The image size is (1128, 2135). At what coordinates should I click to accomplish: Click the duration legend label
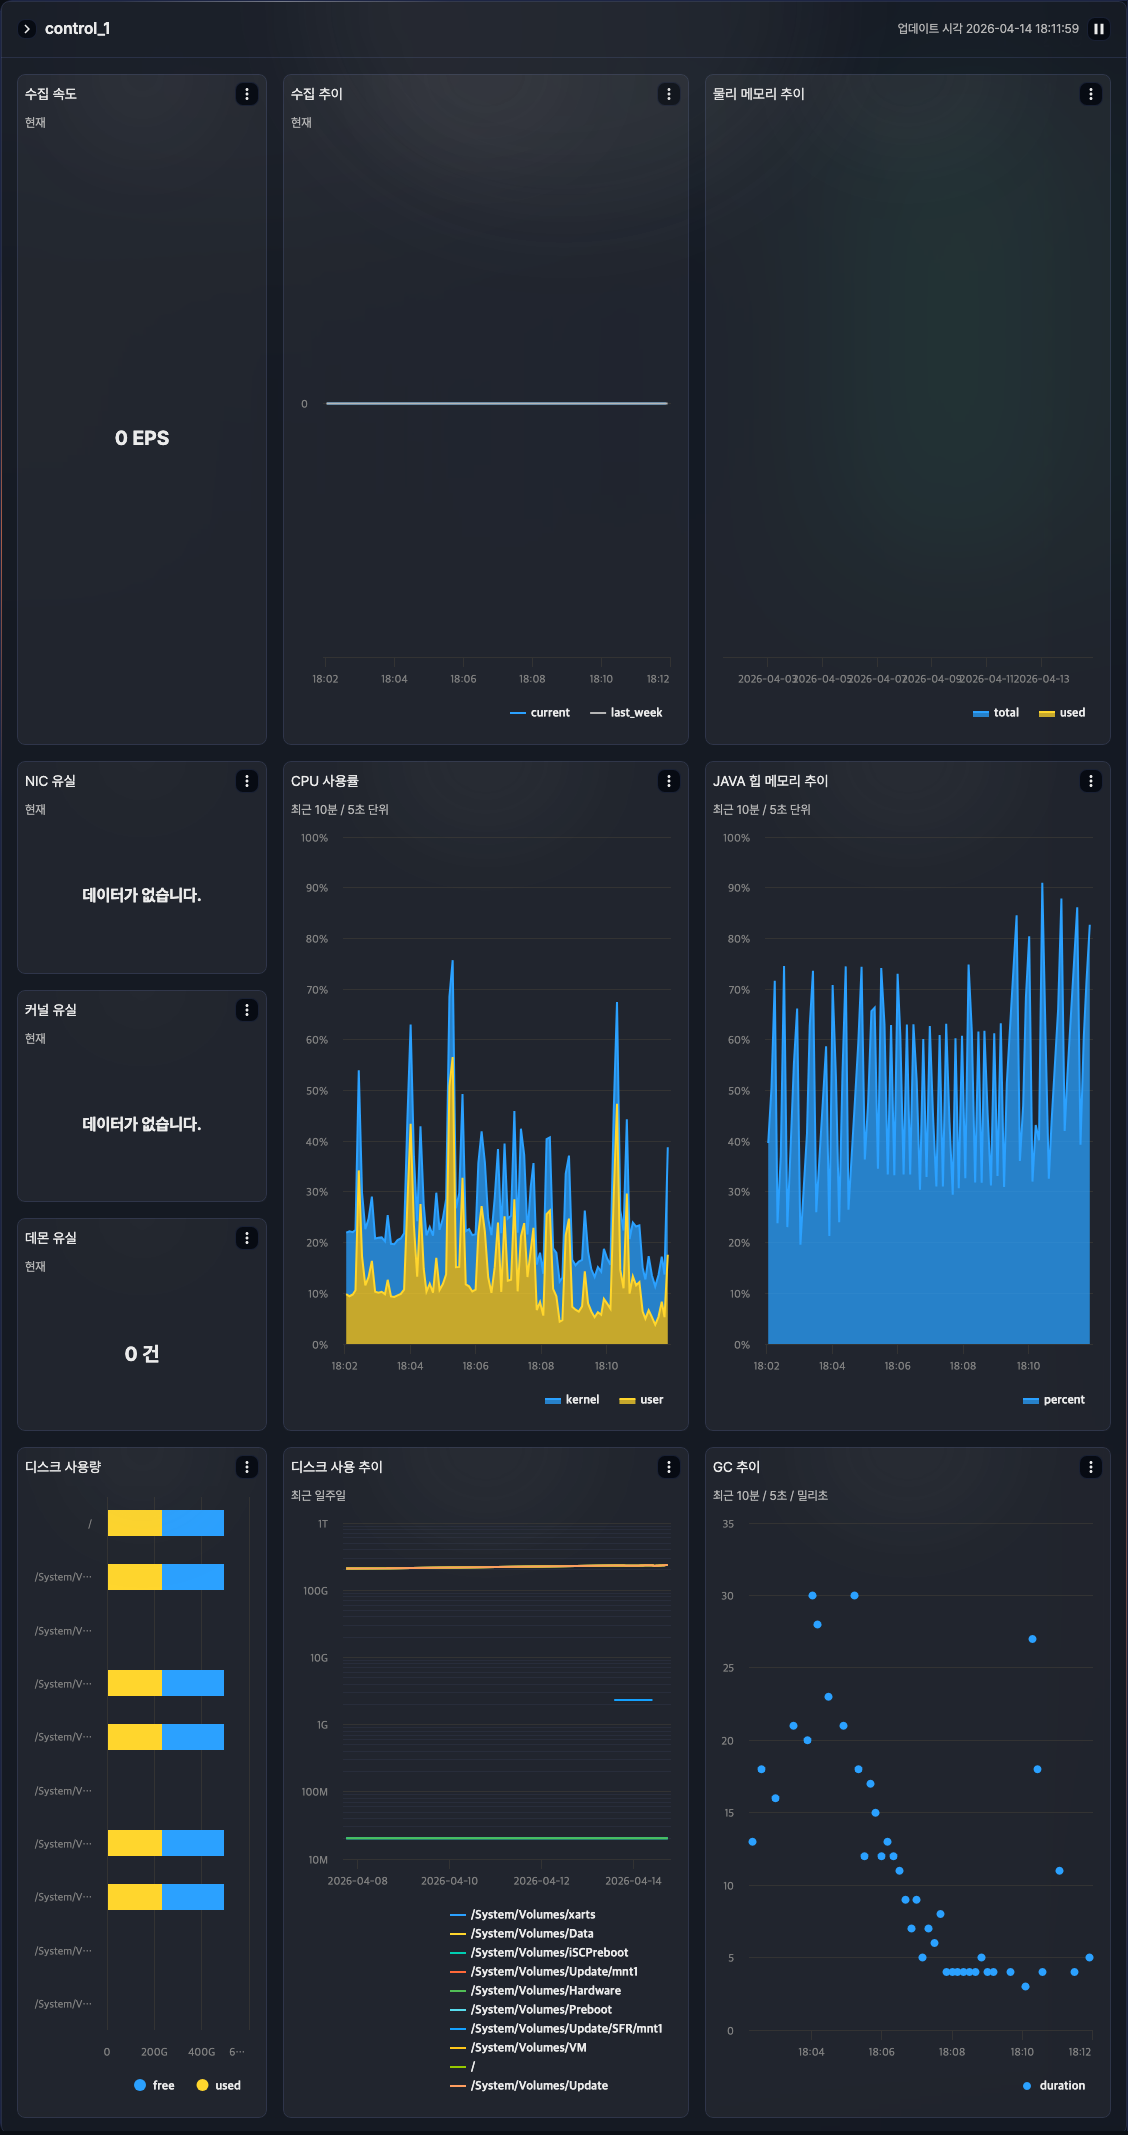[1061, 2085]
